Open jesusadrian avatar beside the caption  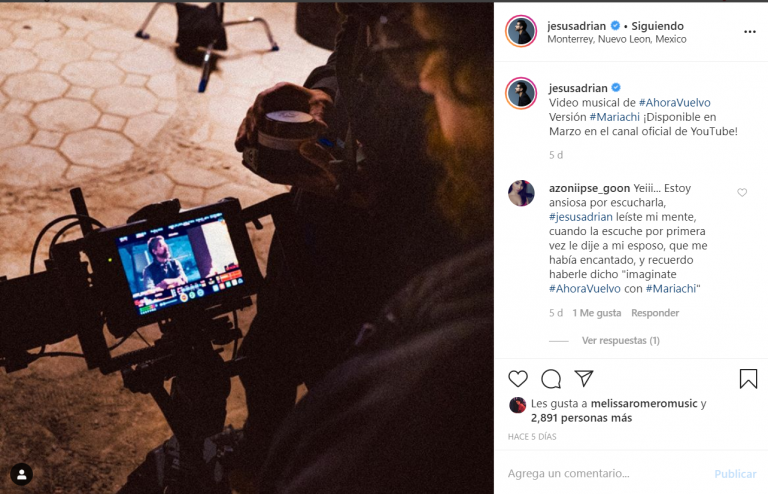click(521, 93)
